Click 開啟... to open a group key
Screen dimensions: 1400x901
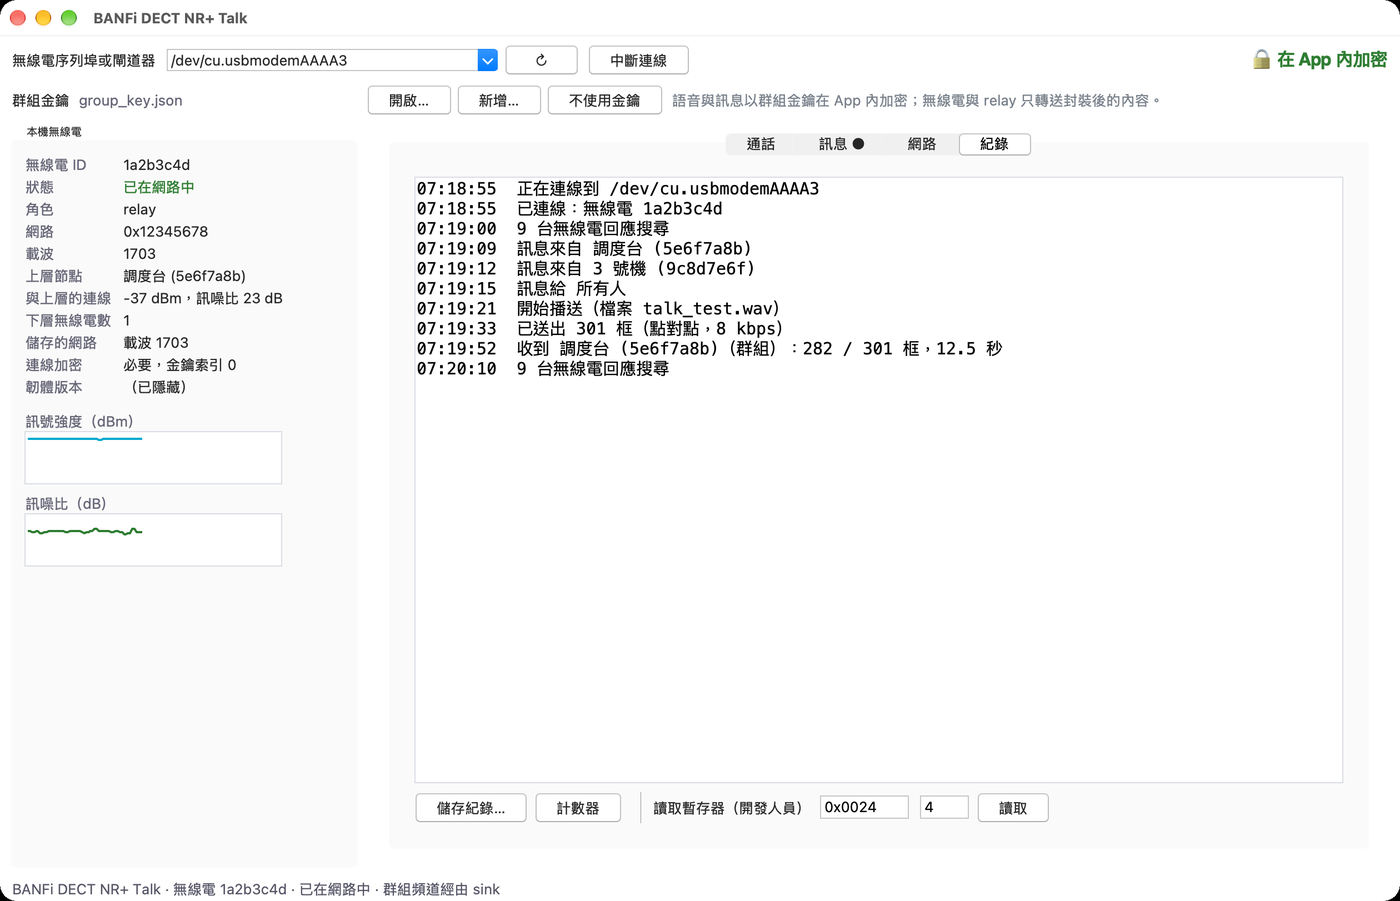coord(409,100)
